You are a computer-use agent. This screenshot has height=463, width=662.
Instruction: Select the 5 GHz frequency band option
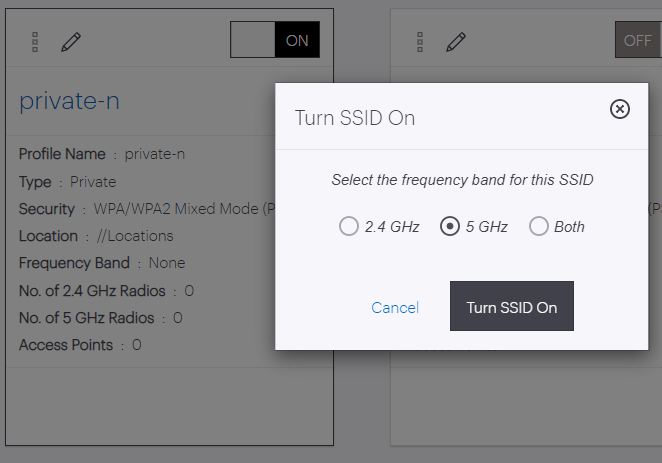coord(450,226)
